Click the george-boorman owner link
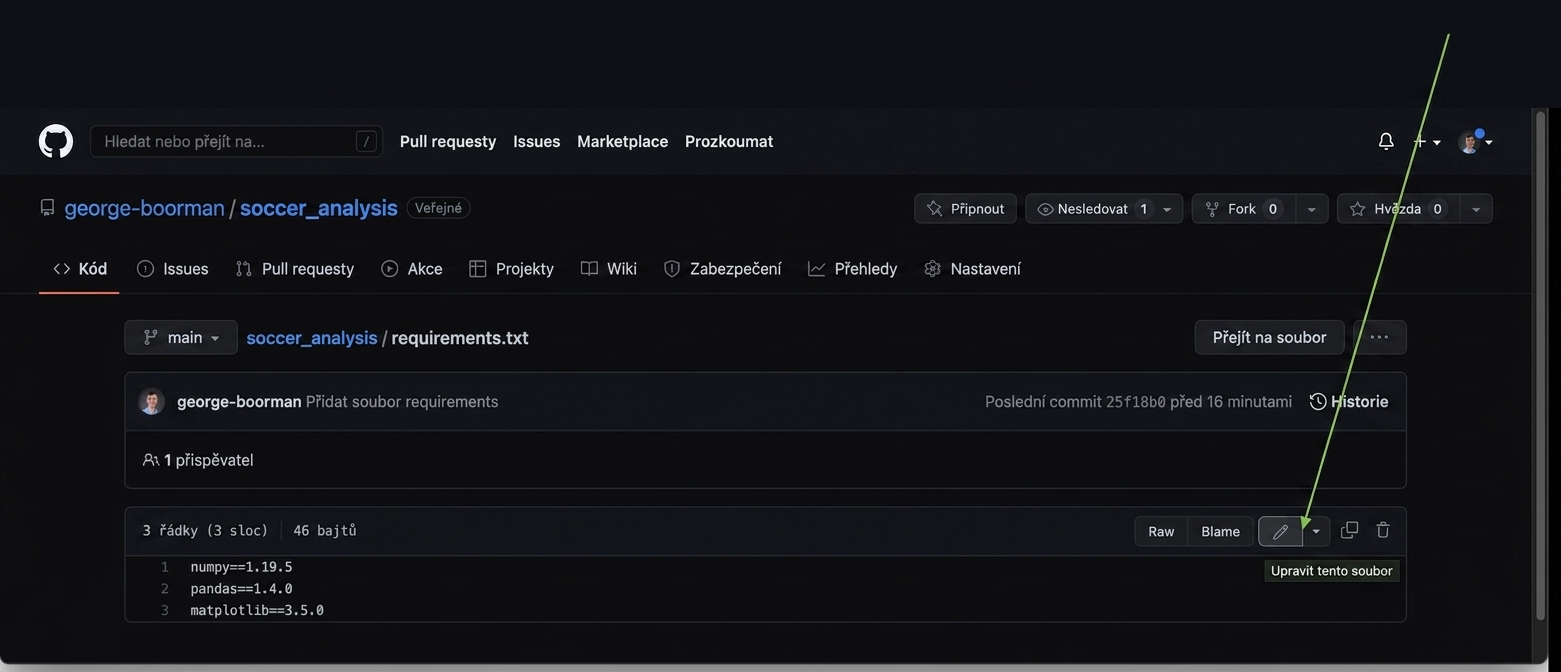Image resolution: width=1561 pixels, height=672 pixels. tap(145, 208)
